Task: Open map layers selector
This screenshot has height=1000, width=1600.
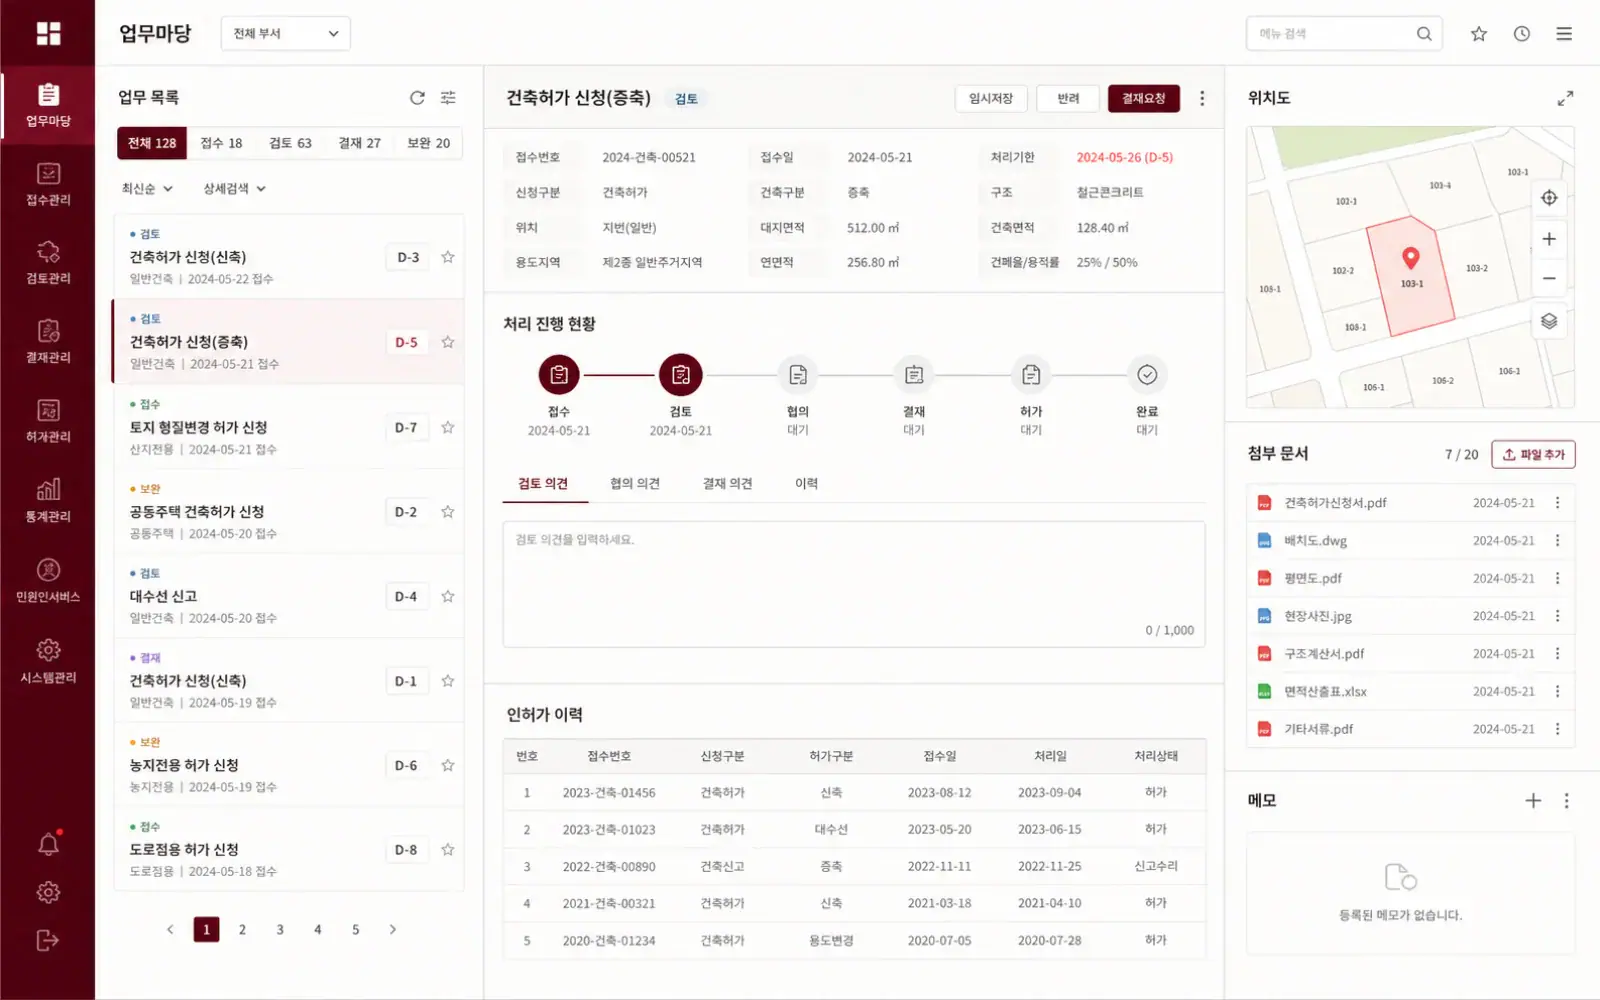Action: point(1549,321)
